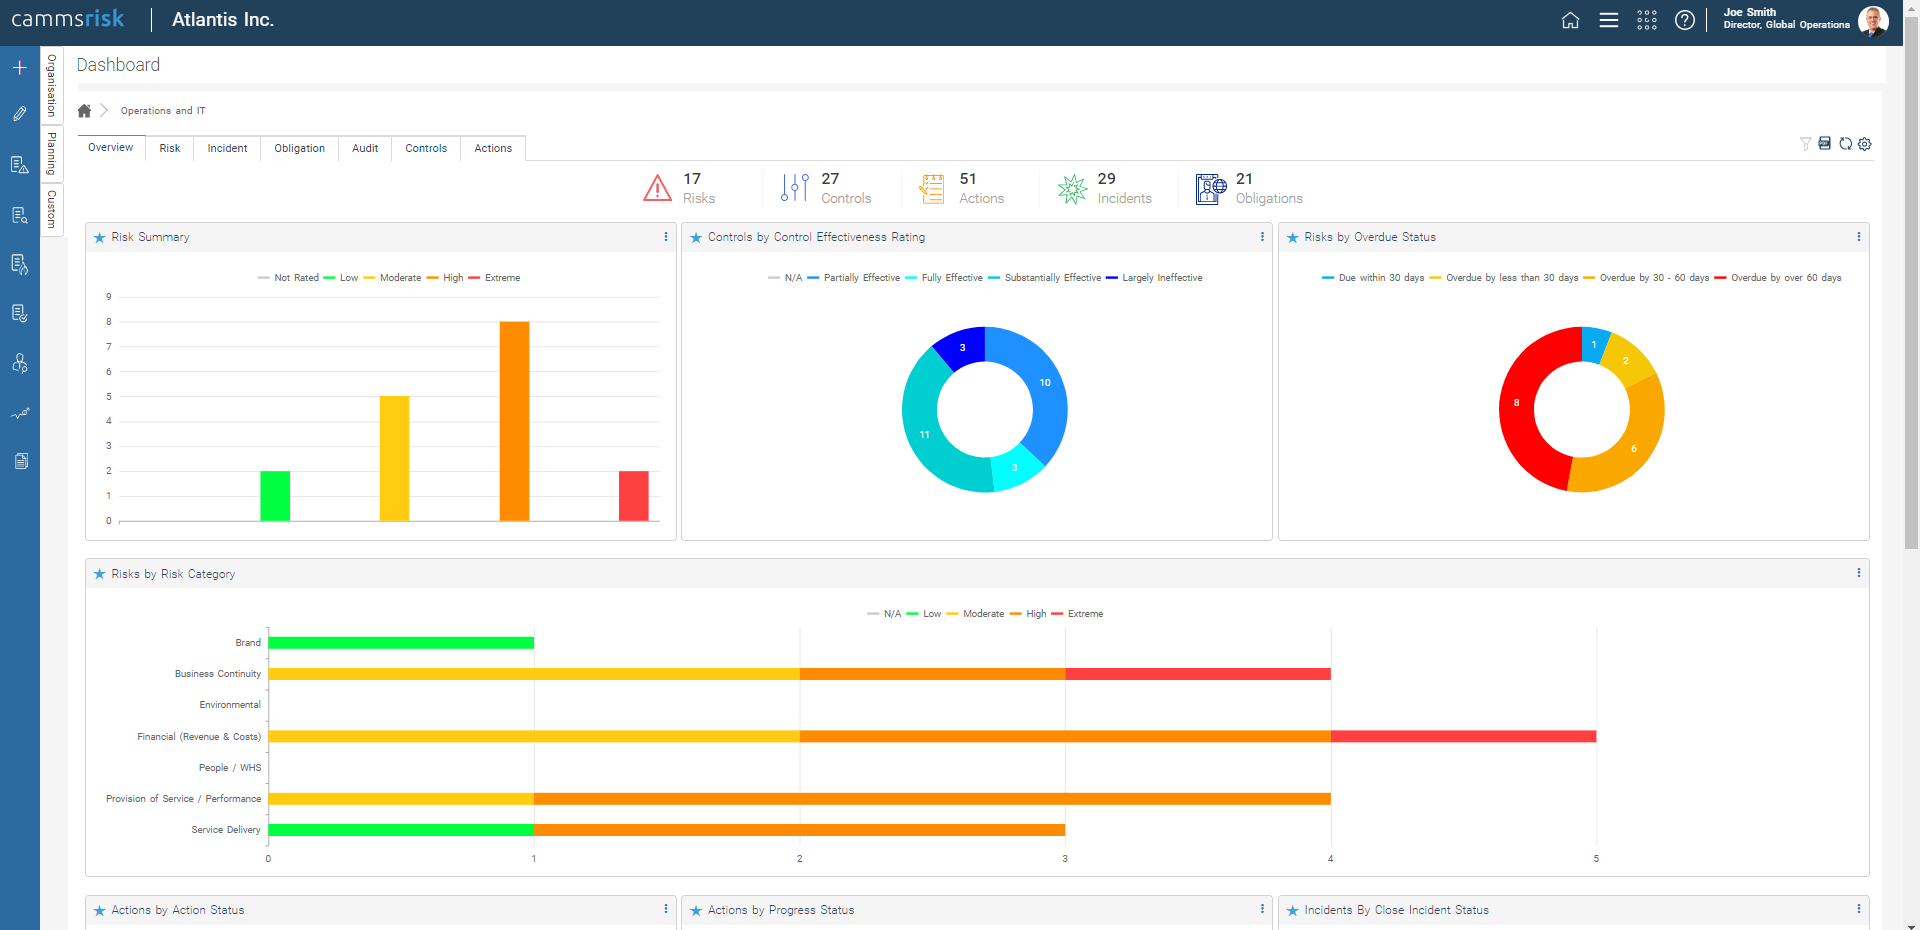Screen dimensions: 1920x930
Task: Toggle Partially Effective legend item
Action: 860,278
